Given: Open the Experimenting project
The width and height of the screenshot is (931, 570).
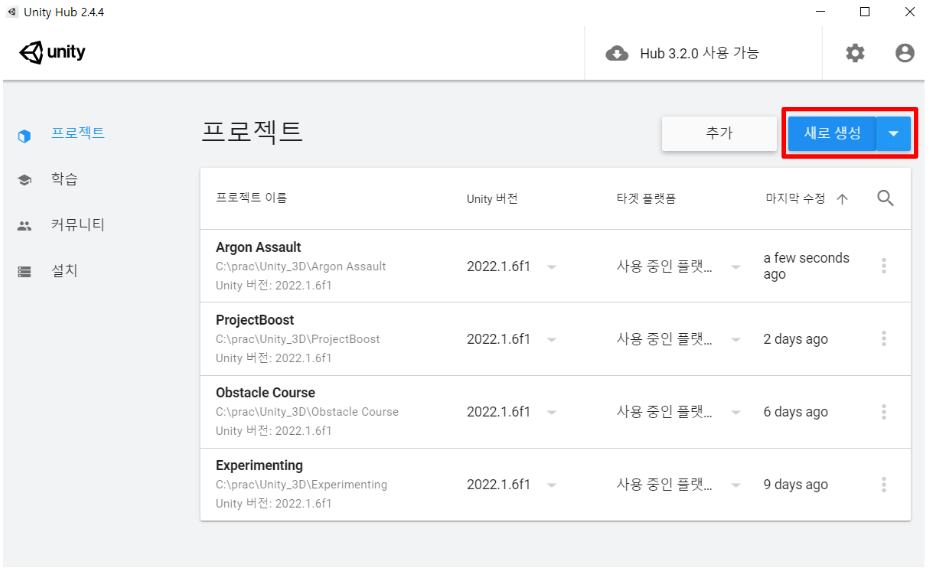Looking at the screenshot, I should [x=259, y=466].
